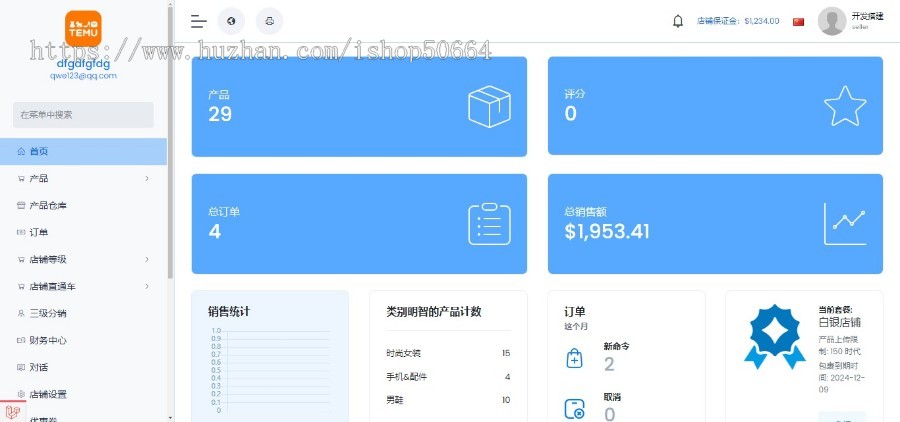
Task: Click the 类别明智的产品计数 heading
Action: (x=434, y=312)
